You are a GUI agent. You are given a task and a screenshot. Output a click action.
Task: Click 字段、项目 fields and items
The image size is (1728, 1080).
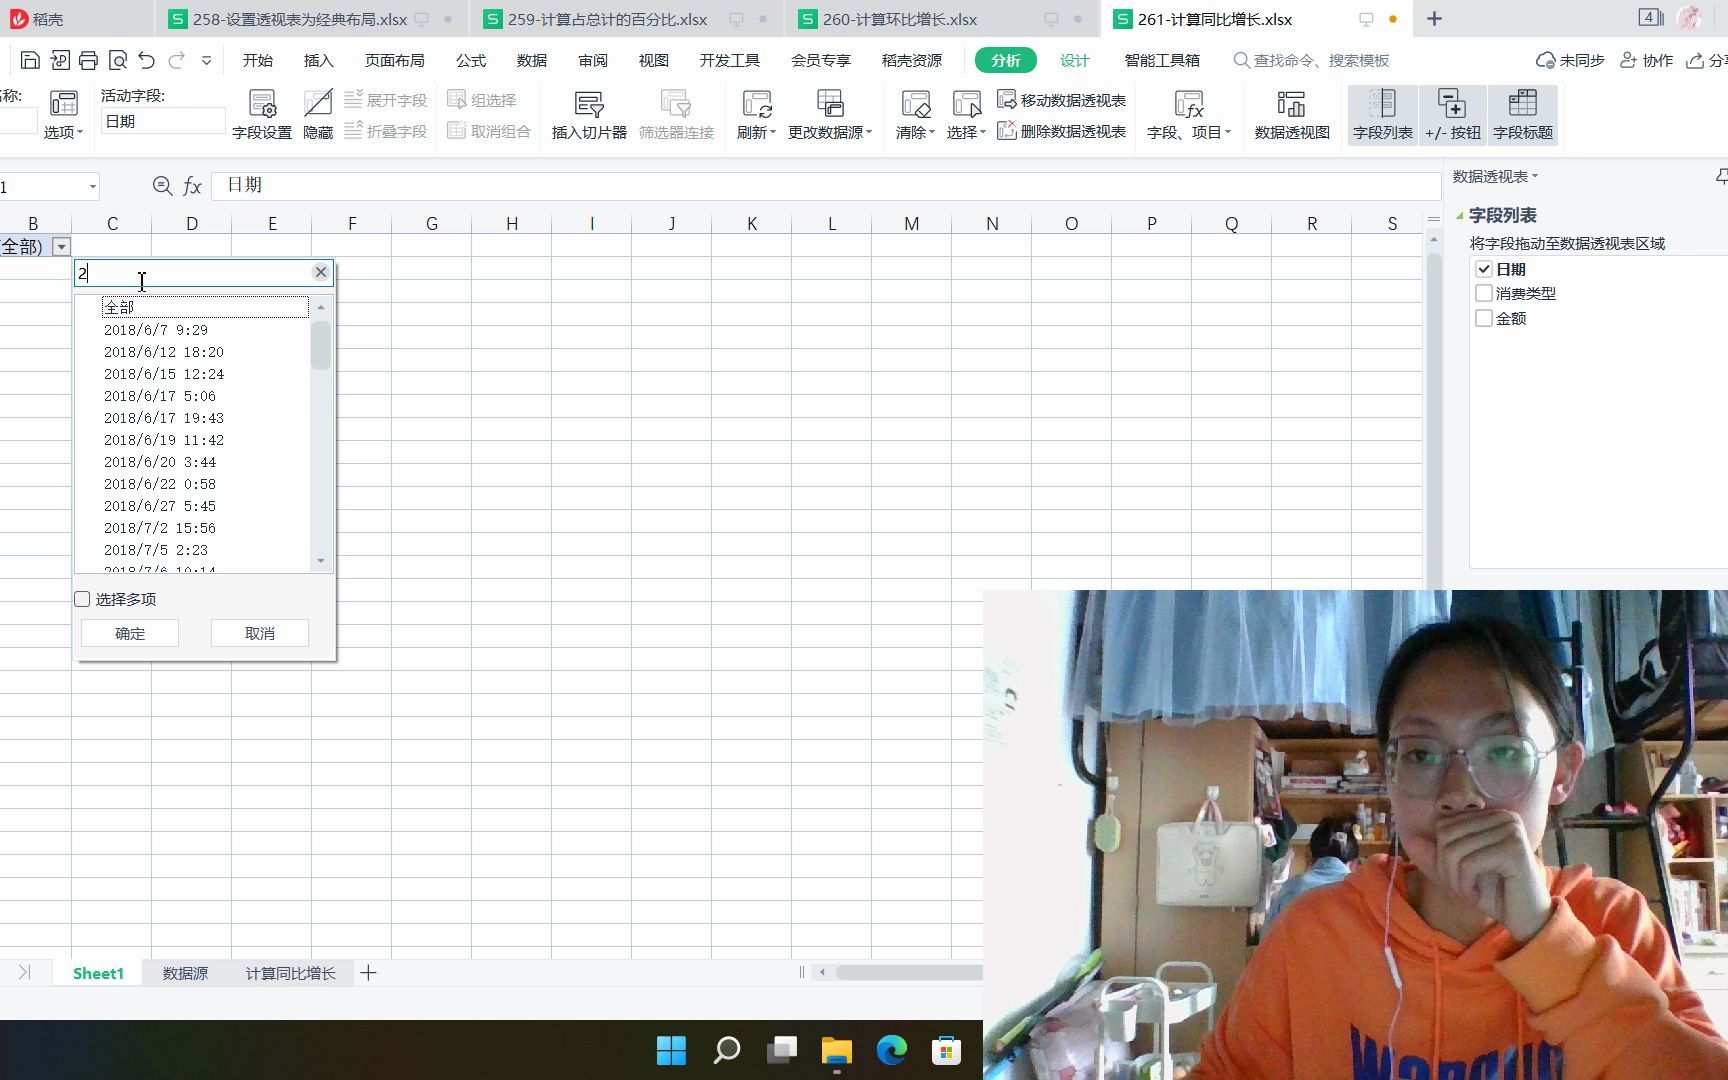(1189, 115)
